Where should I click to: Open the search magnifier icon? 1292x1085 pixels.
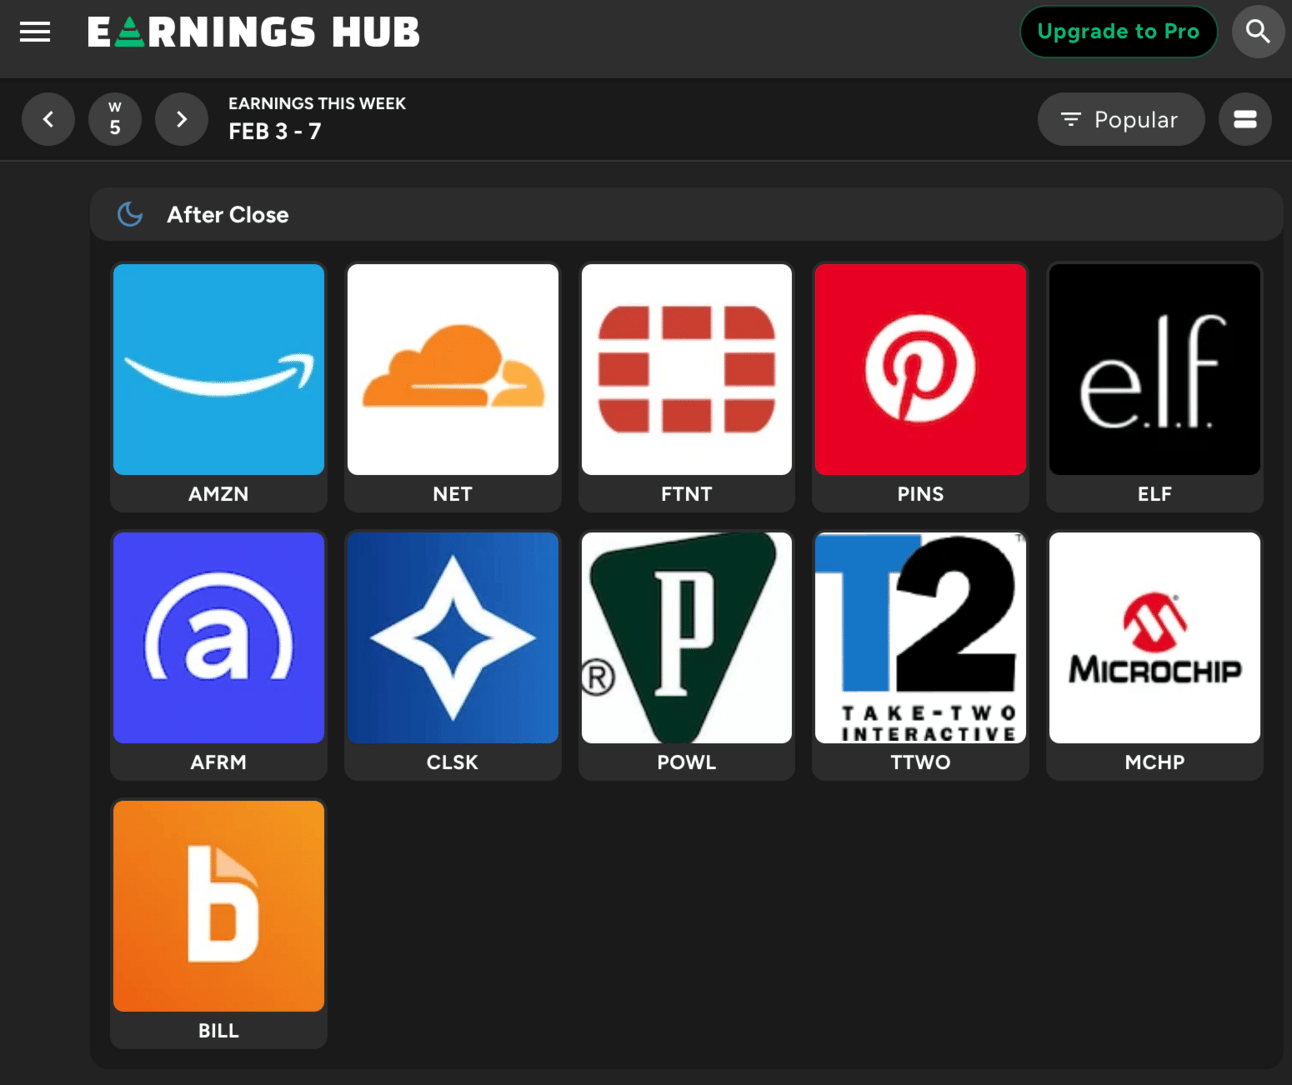pos(1258,32)
